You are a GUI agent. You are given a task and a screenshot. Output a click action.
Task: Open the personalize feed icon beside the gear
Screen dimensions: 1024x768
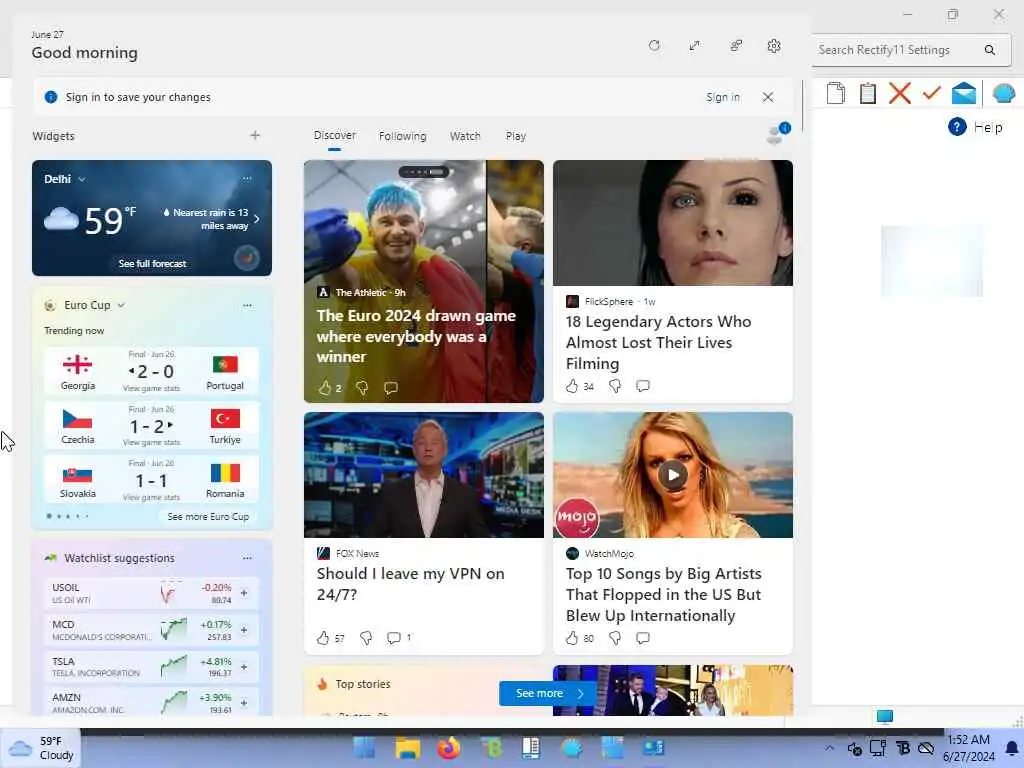click(x=735, y=46)
